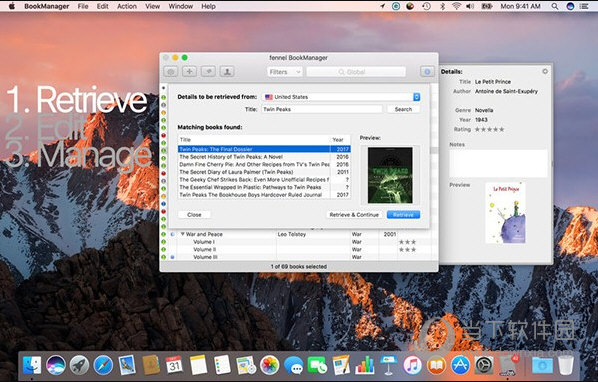Screen dimensions: 598x382
Task: Click the magnifier in the Global search field
Action: tap(341, 72)
